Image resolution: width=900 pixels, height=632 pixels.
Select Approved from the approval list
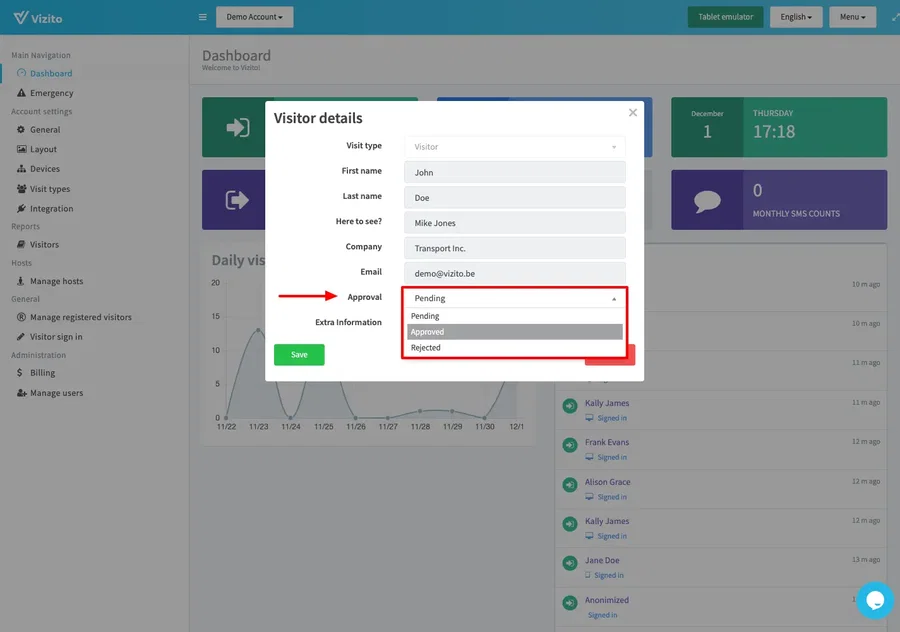[x=514, y=332]
